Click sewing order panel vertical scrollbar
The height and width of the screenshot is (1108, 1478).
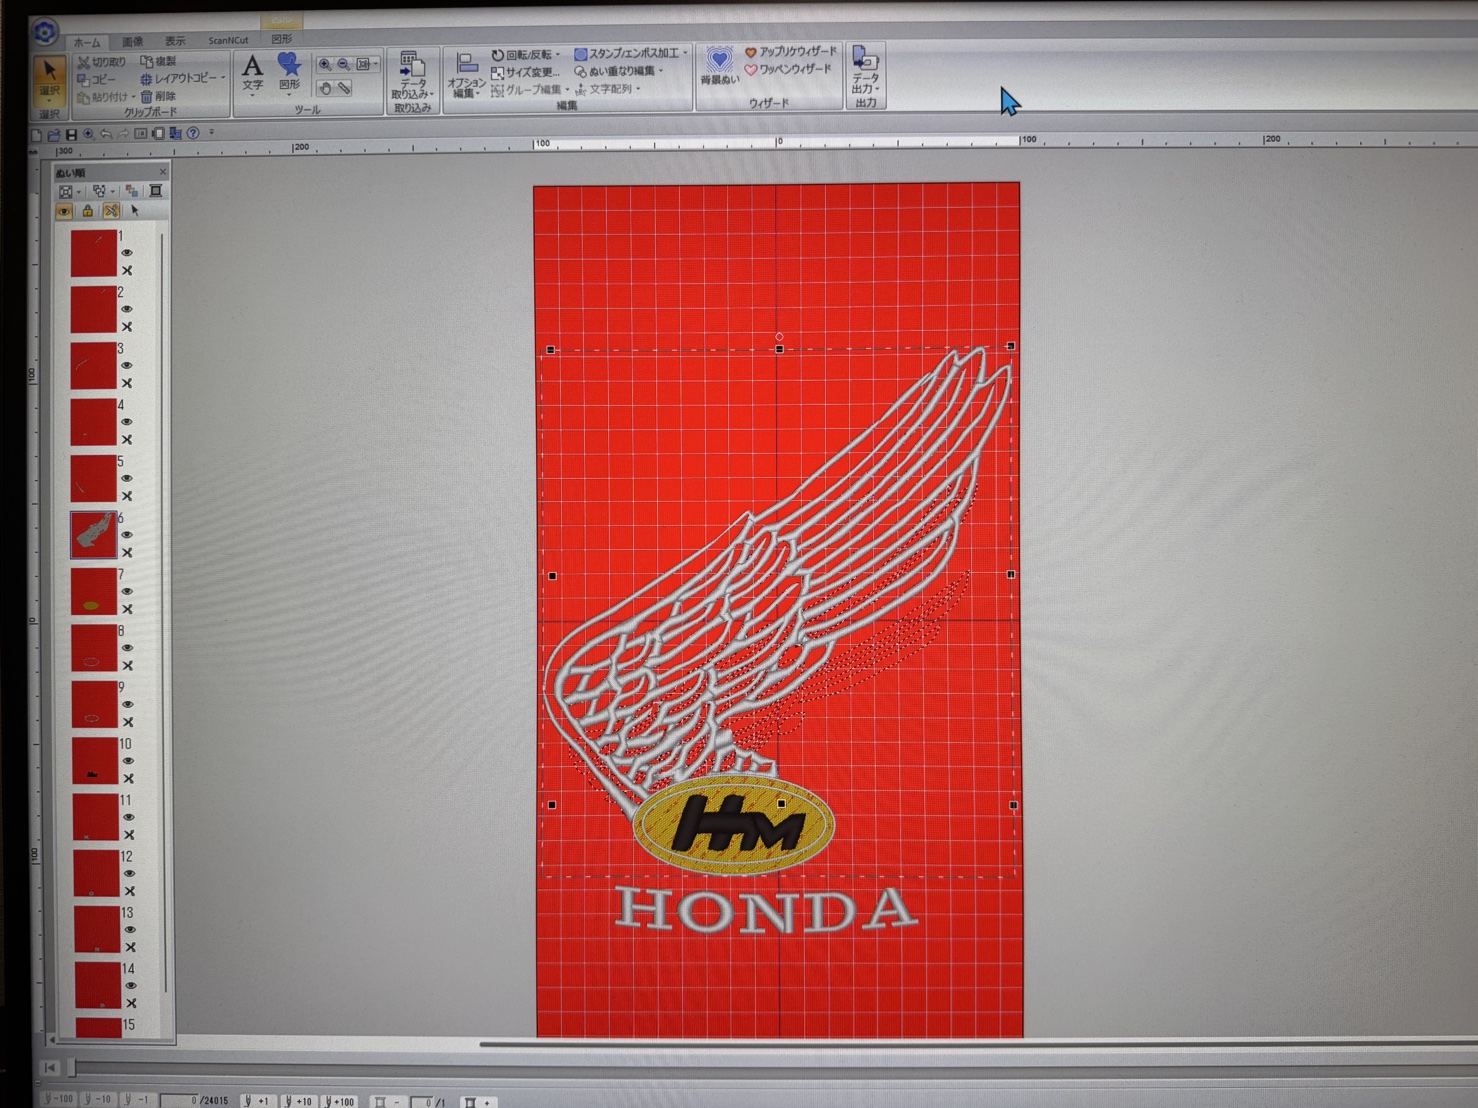point(162,611)
